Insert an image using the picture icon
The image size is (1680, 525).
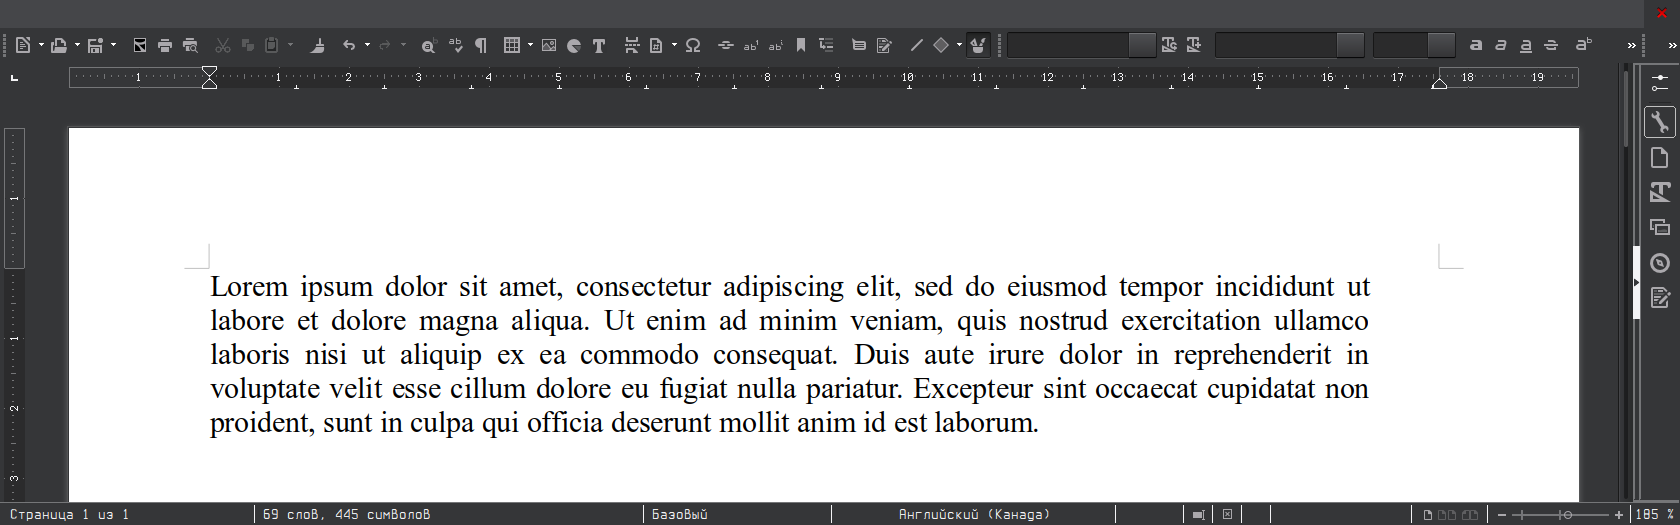point(549,45)
